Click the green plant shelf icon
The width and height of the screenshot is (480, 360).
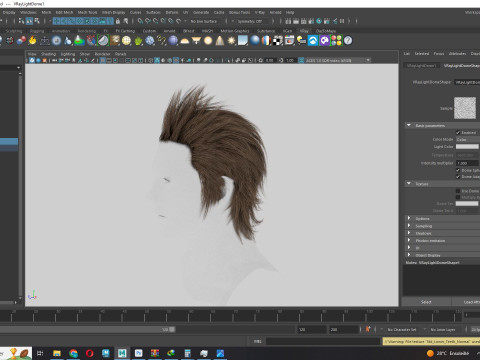138,41
